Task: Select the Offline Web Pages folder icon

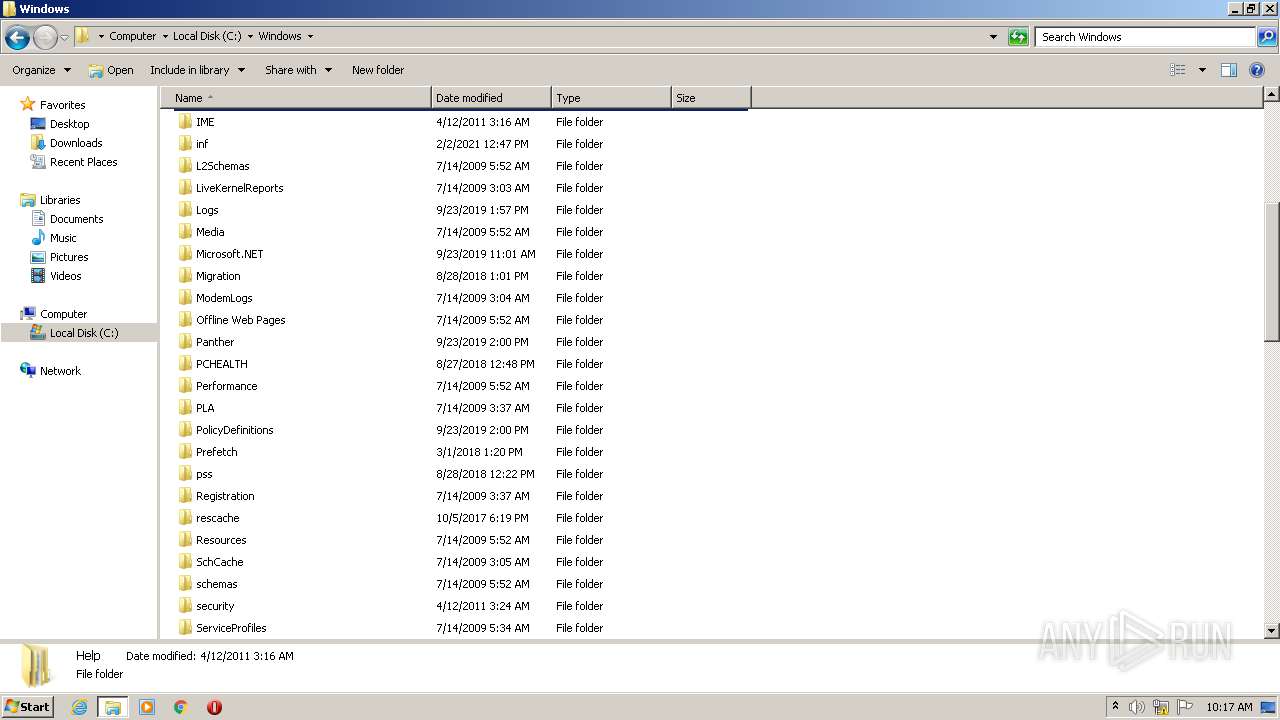Action: 185,320
